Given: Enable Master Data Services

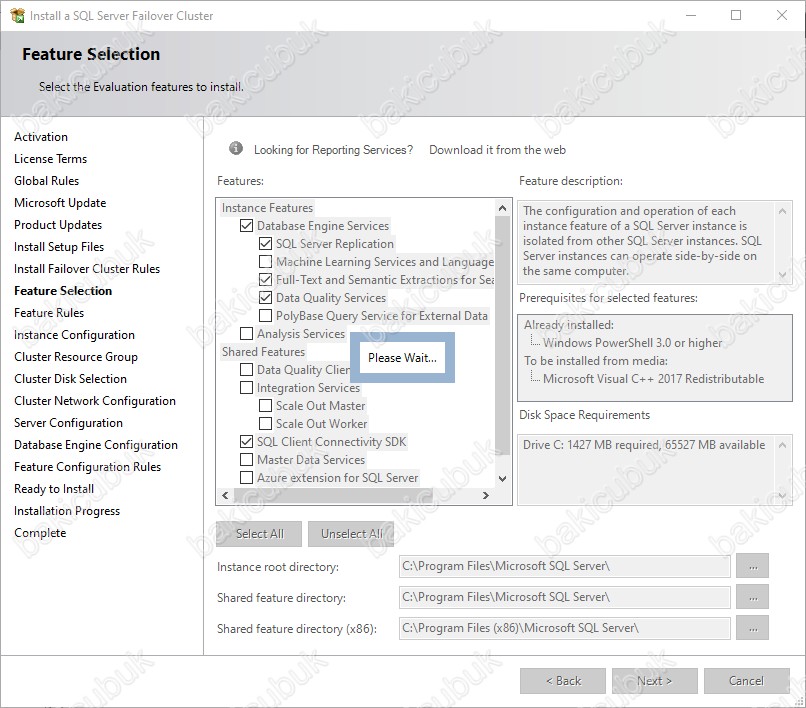Looking at the screenshot, I should click(246, 460).
